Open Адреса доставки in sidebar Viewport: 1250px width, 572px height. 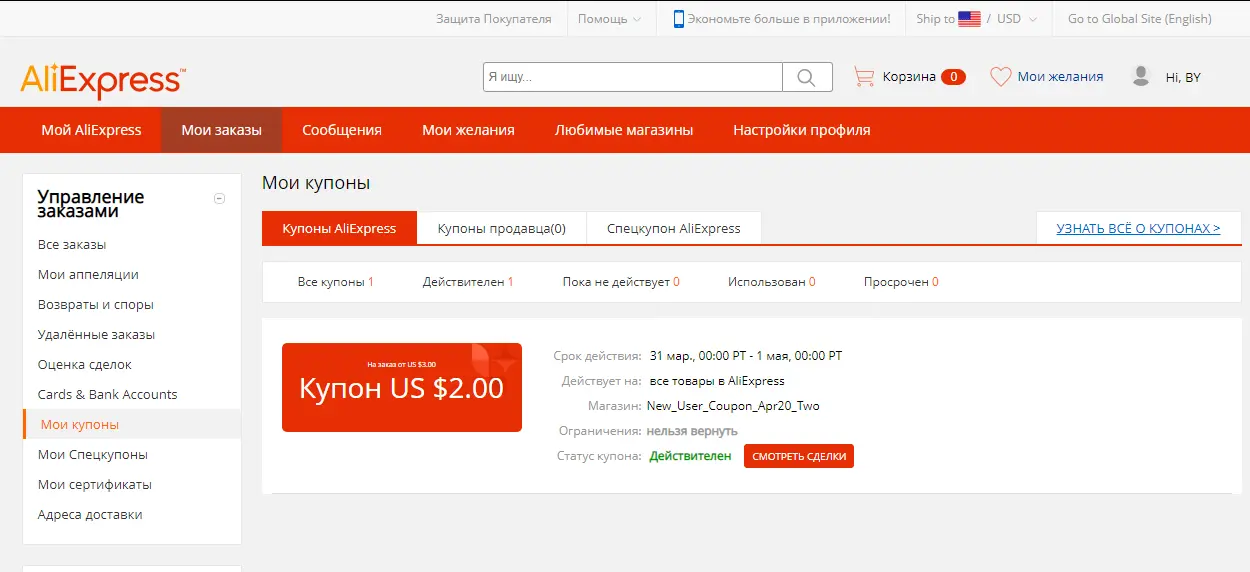coord(90,514)
